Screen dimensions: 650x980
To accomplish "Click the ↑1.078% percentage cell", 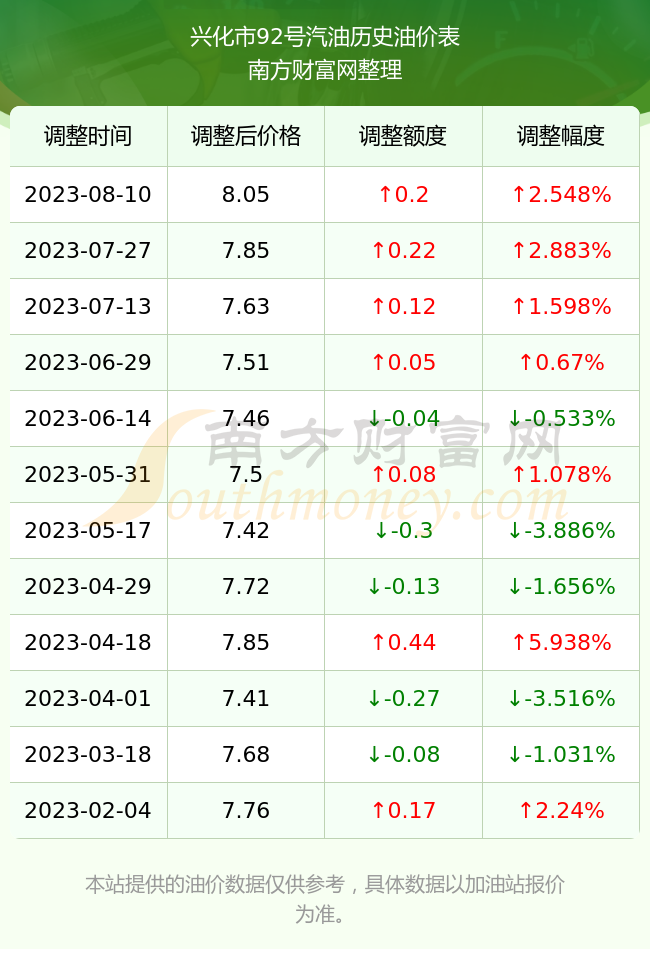I will pos(561,474).
